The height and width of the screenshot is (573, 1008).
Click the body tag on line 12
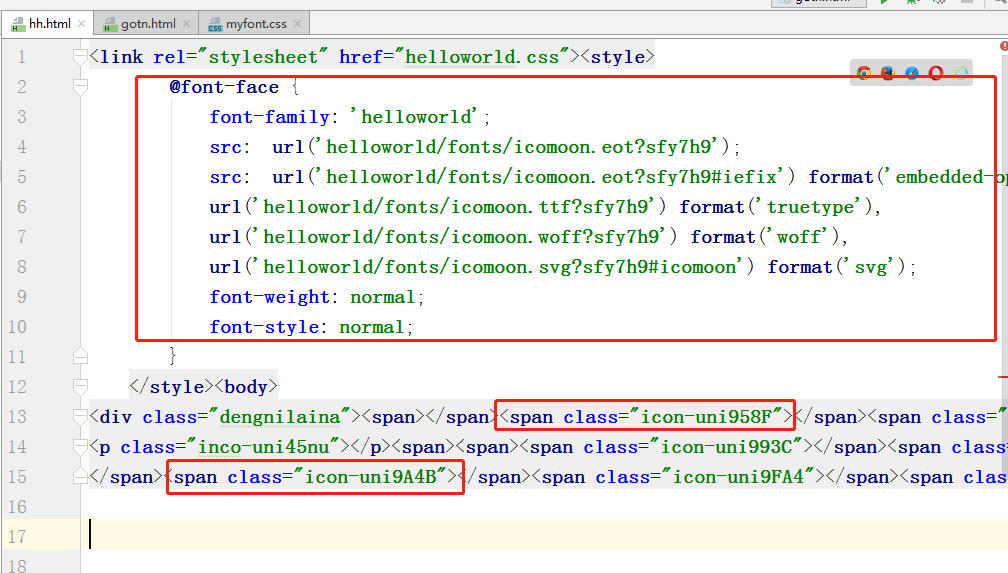click(x=246, y=387)
